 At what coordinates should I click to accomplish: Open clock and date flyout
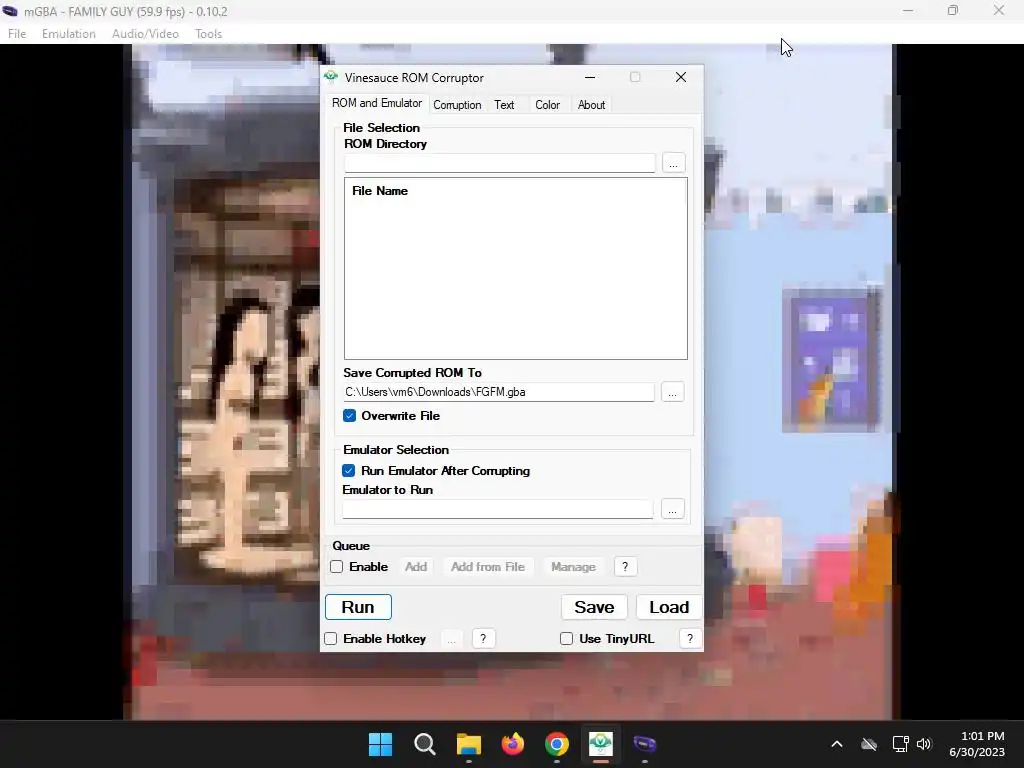click(x=977, y=744)
